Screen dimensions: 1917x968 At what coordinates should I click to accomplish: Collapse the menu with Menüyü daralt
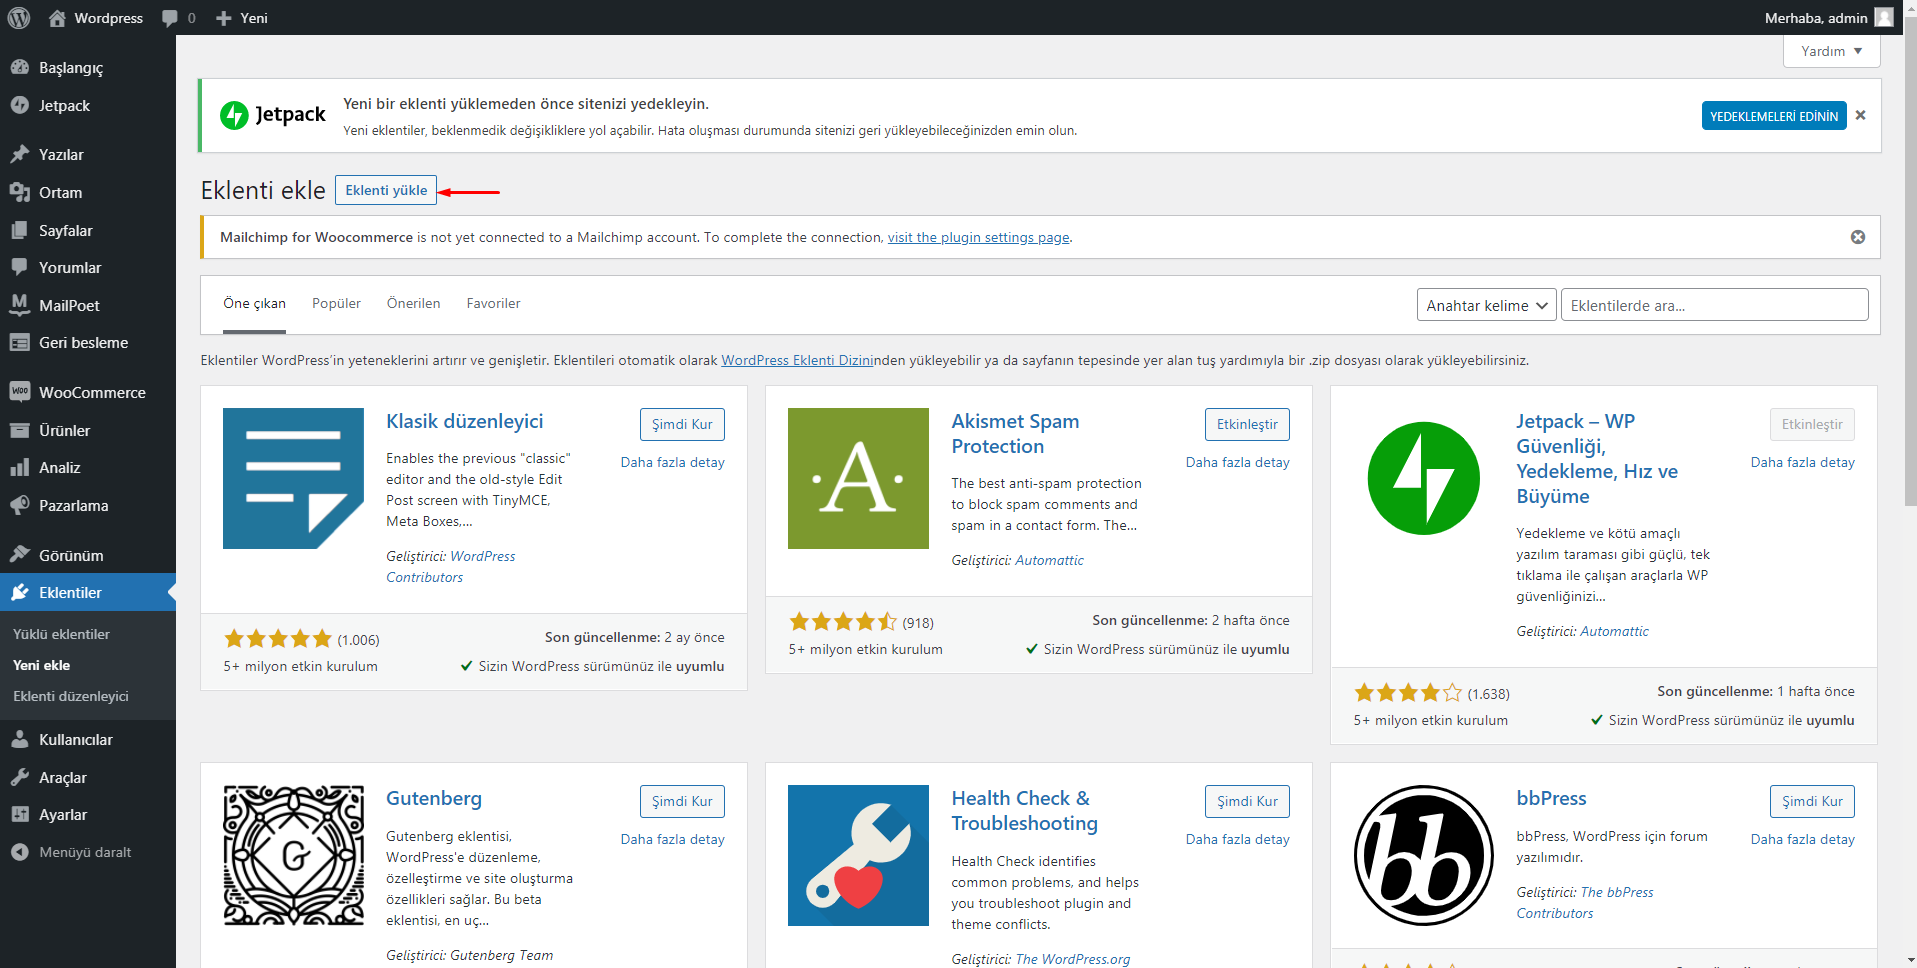click(84, 852)
